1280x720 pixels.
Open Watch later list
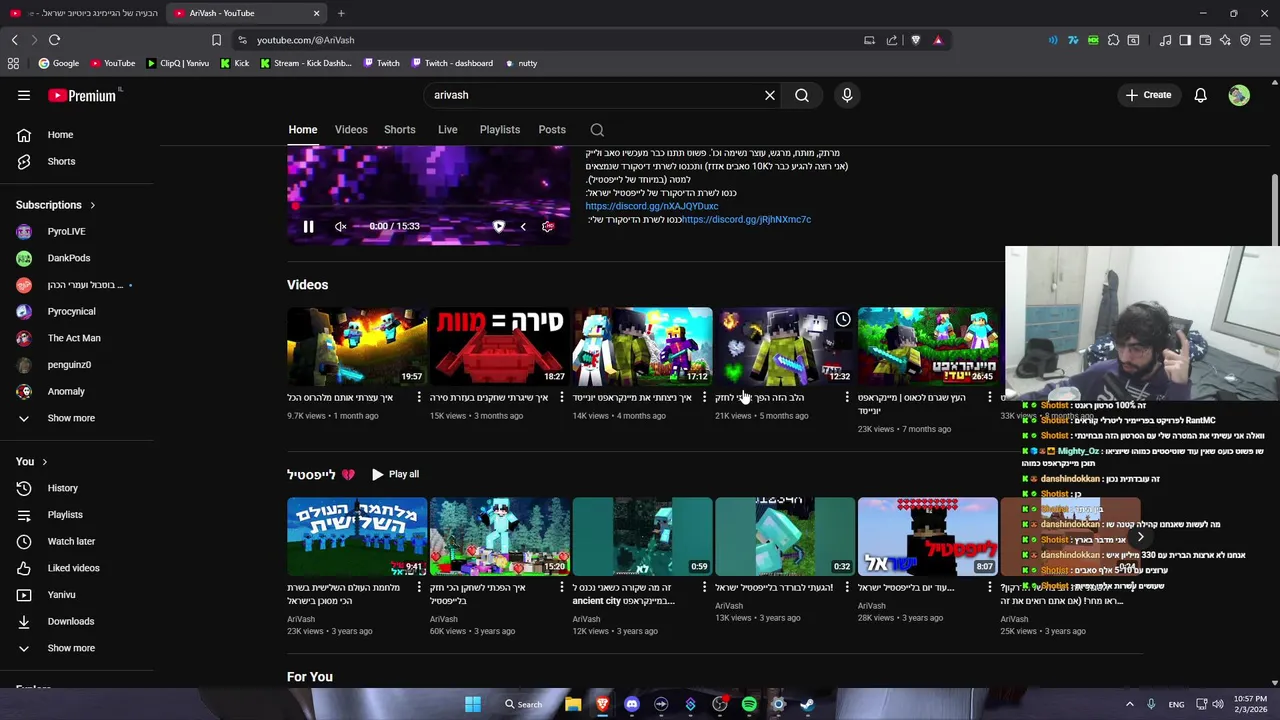[77, 541]
